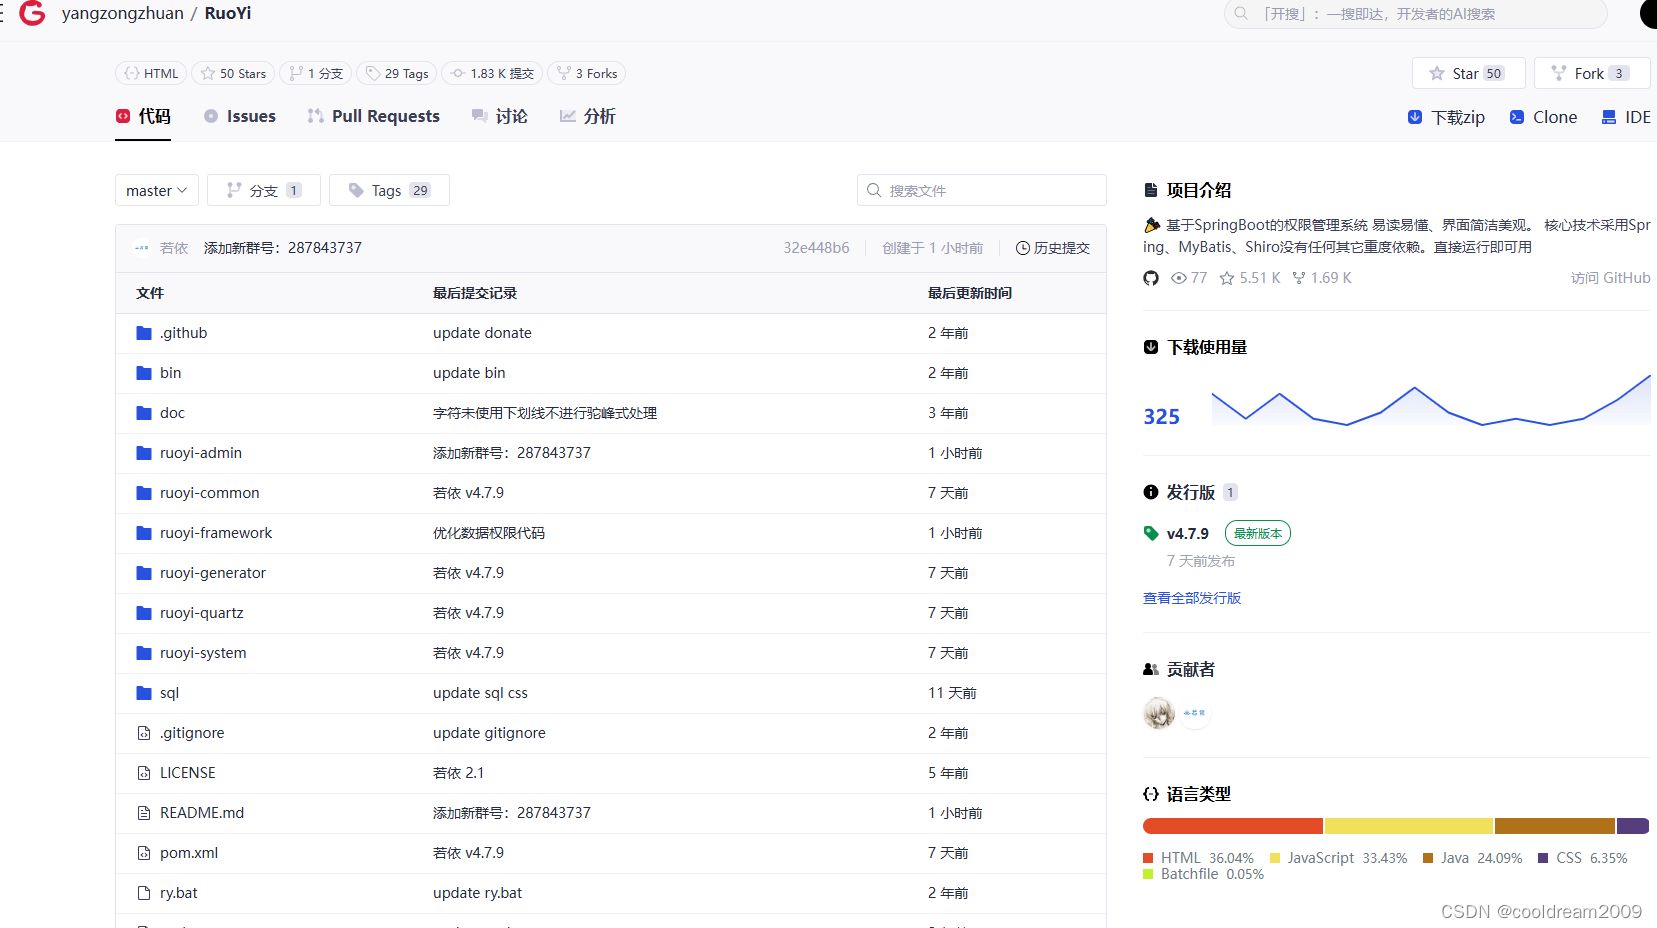Open the master branch dropdown
1657x928 pixels.
click(x=157, y=190)
